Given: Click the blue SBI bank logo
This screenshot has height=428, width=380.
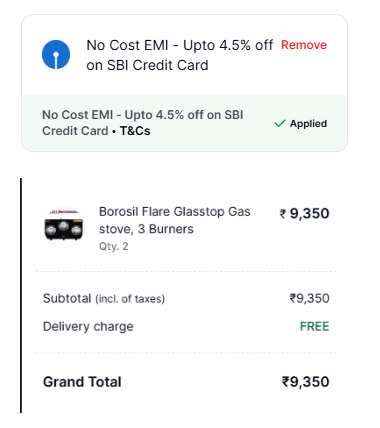Looking at the screenshot, I should coord(56,55).
